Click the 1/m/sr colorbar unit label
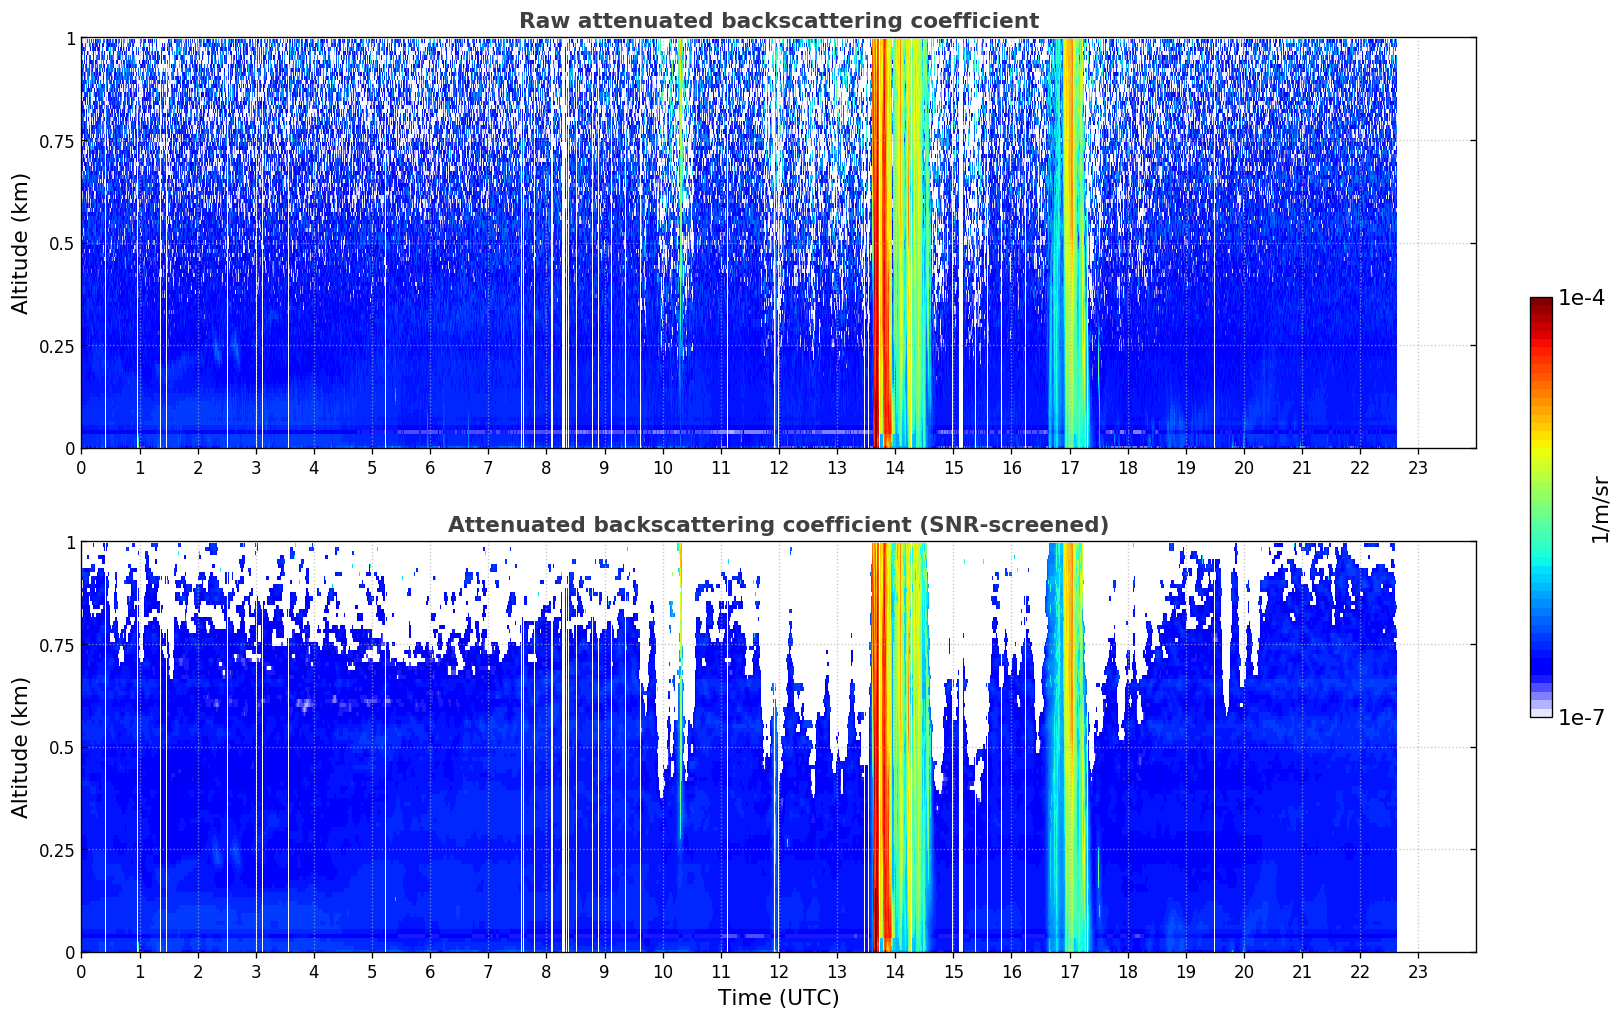Screen dimensions: 1621x1020 1600,509
